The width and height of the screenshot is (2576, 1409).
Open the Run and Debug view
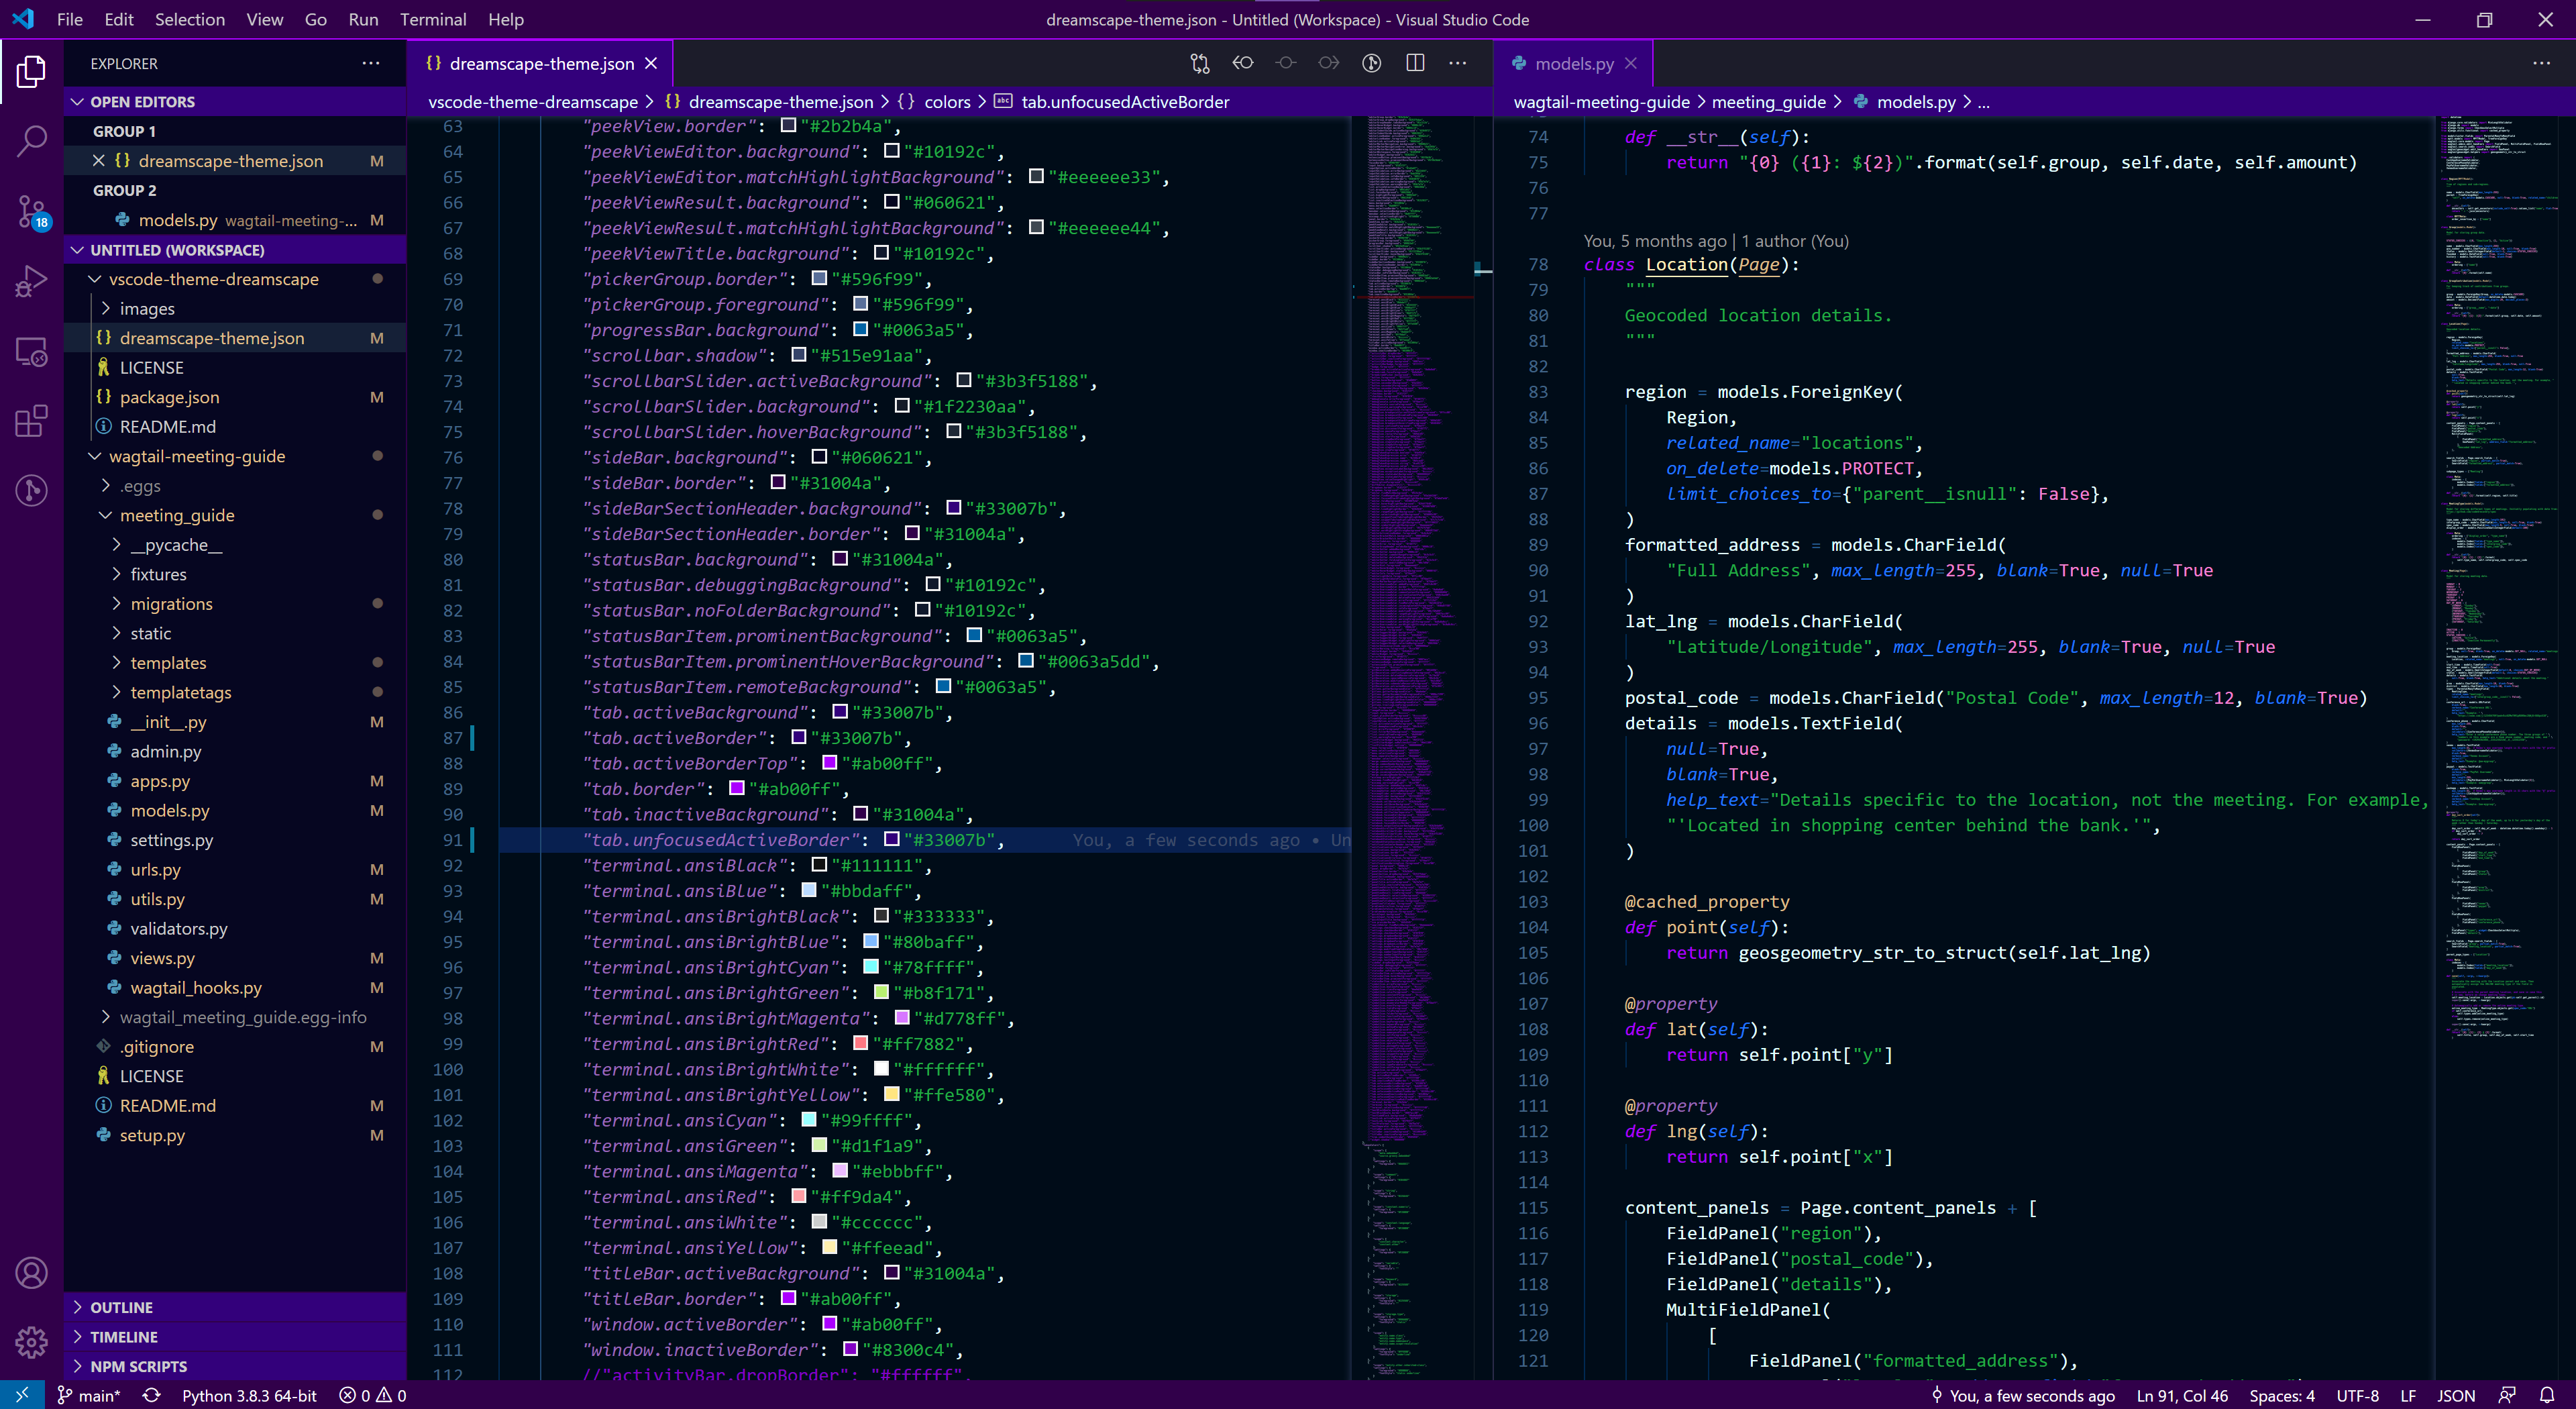(32, 281)
